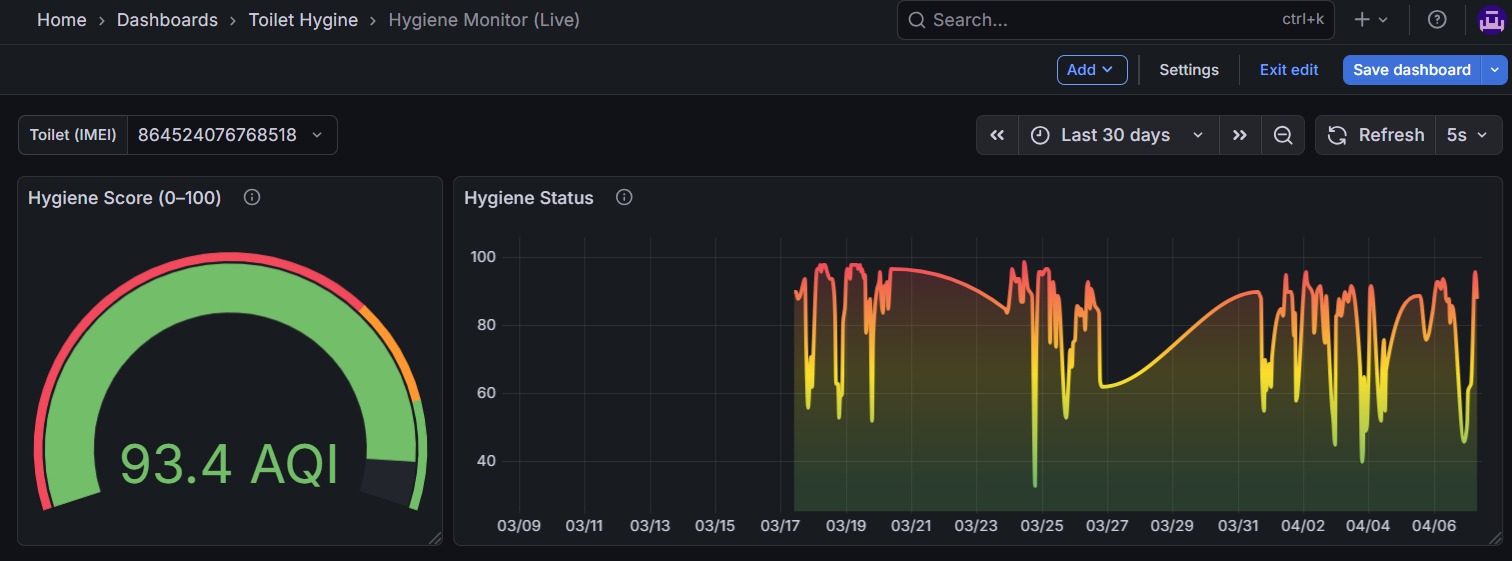Click the Hygiene Score panel title
Screen dimensions: 1512x561
[125, 198]
